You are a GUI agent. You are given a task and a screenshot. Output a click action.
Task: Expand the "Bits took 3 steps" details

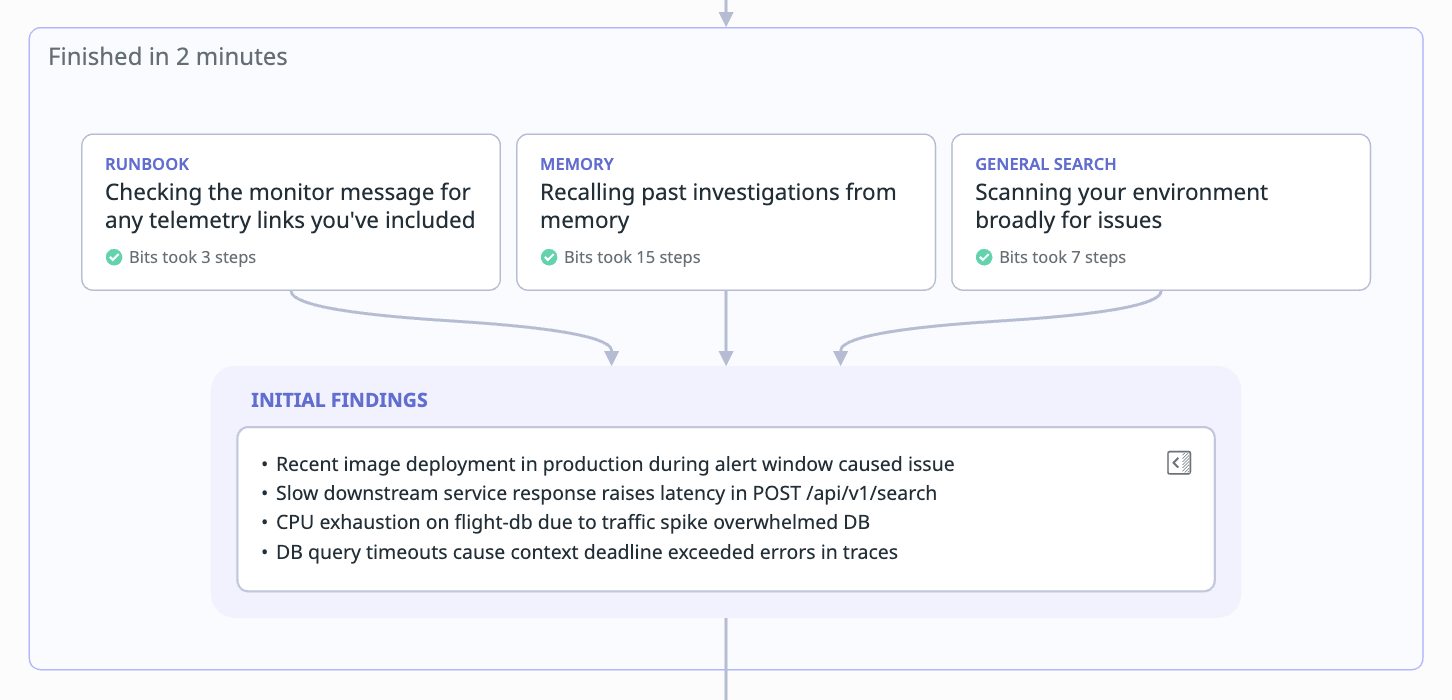tap(192, 258)
